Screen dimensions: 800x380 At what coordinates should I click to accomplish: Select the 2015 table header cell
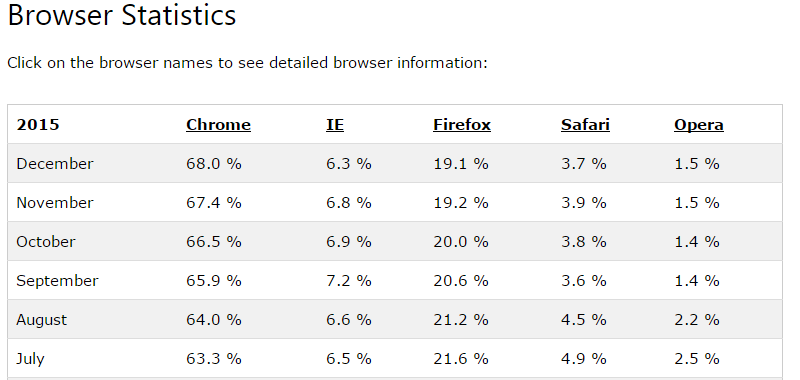[38, 125]
